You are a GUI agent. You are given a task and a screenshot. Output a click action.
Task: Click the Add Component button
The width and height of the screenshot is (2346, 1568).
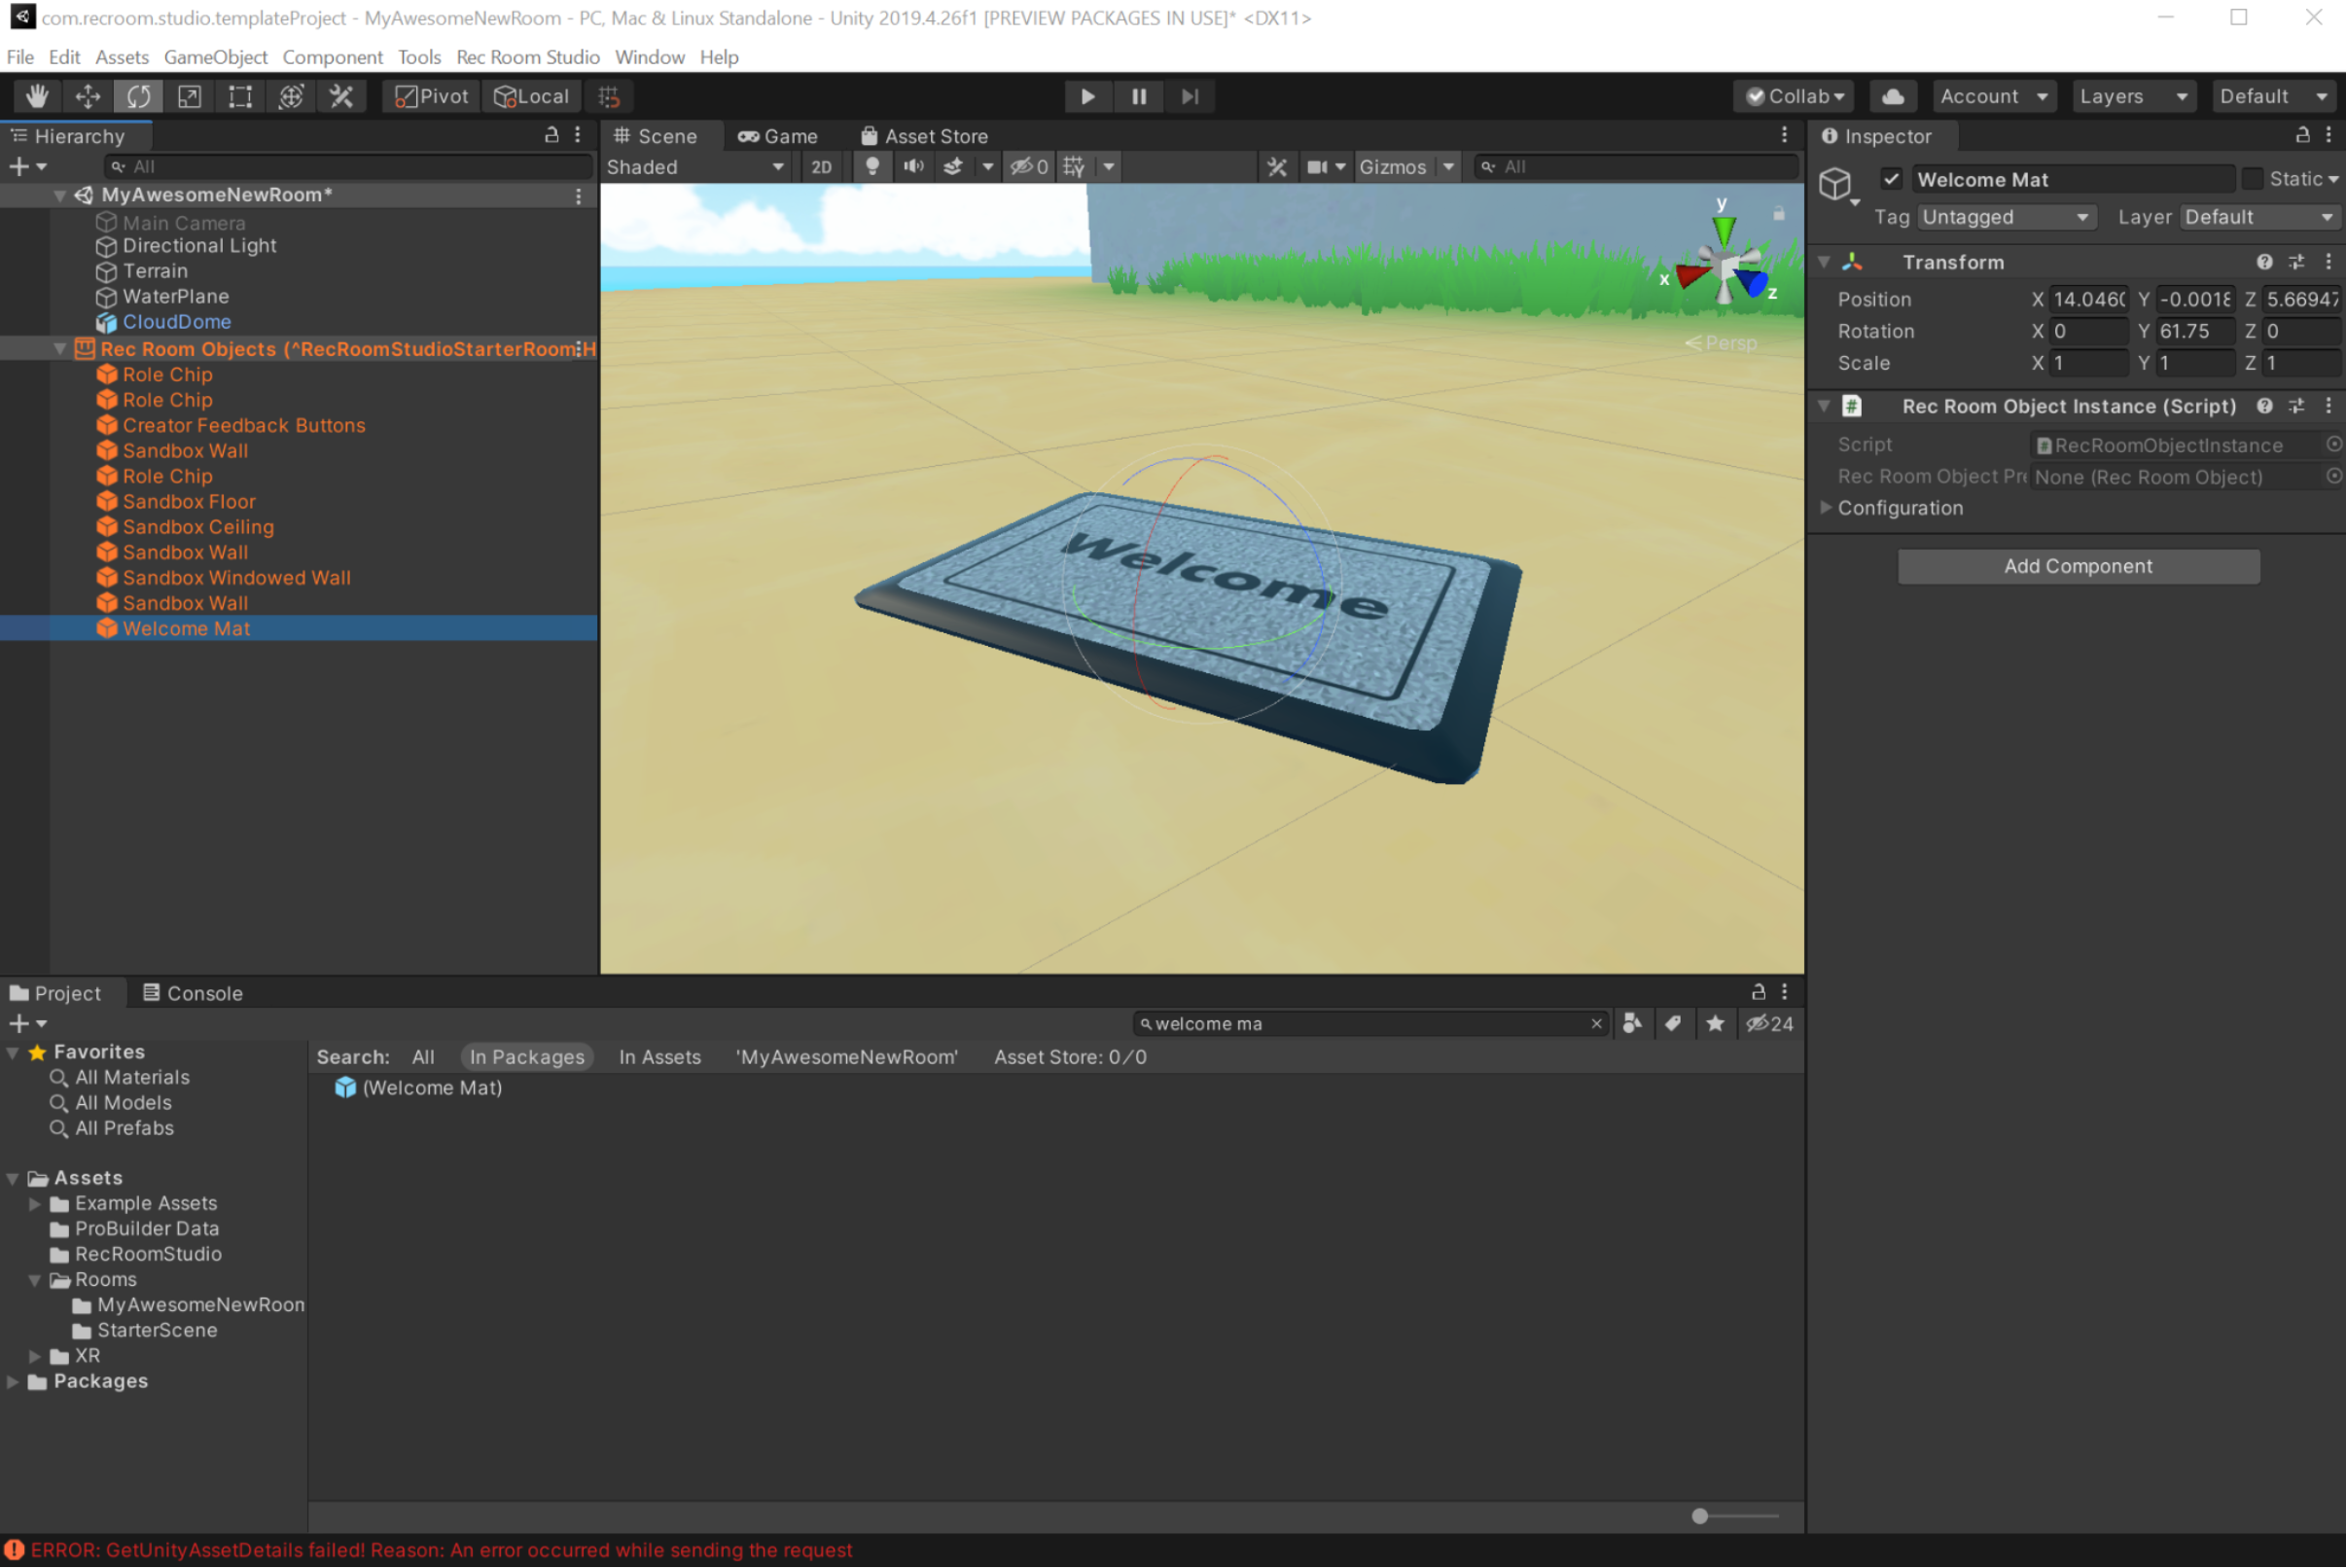coord(2077,566)
